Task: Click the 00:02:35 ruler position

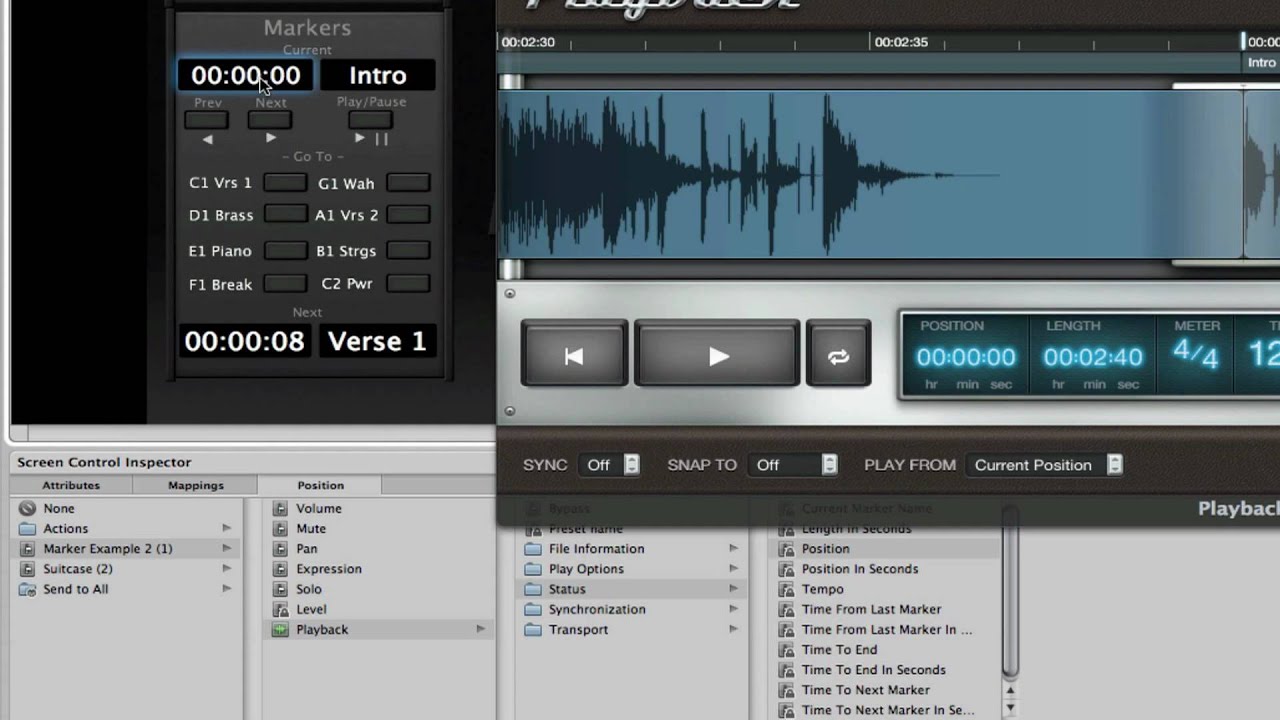Action: pos(899,42)
